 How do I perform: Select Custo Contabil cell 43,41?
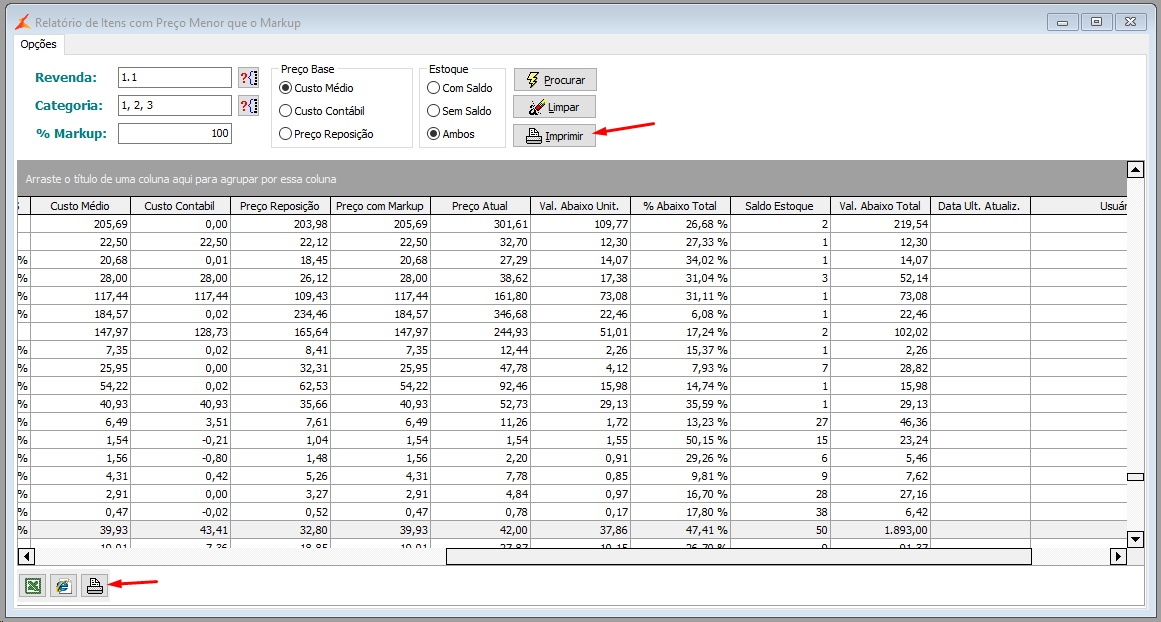tap(181, 530)
